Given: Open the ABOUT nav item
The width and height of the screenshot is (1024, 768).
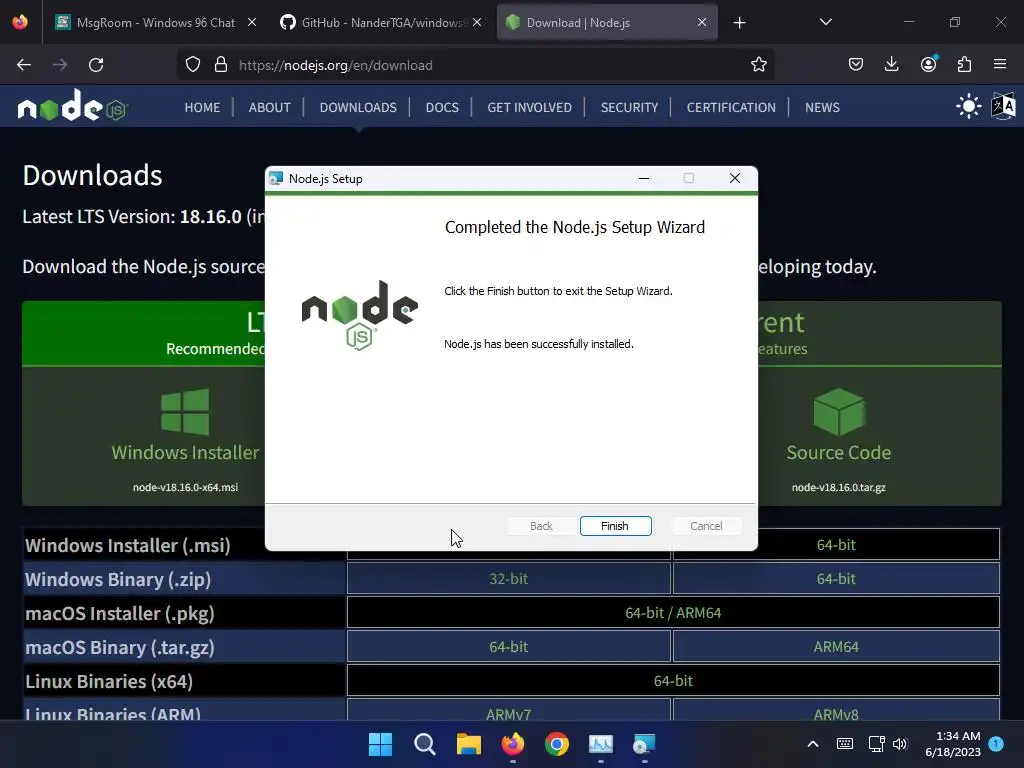Looking at the screenshot, I should [x=269, y=107].
